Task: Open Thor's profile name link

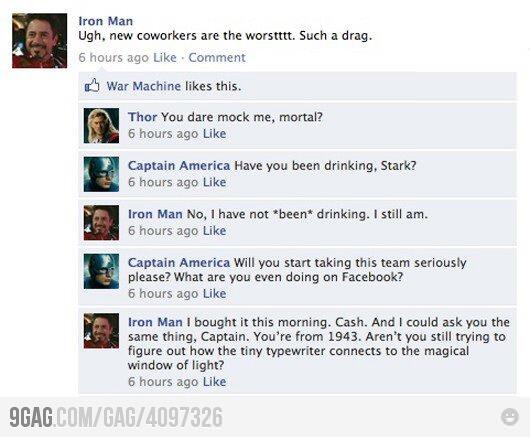Action: tap(142, 117)
